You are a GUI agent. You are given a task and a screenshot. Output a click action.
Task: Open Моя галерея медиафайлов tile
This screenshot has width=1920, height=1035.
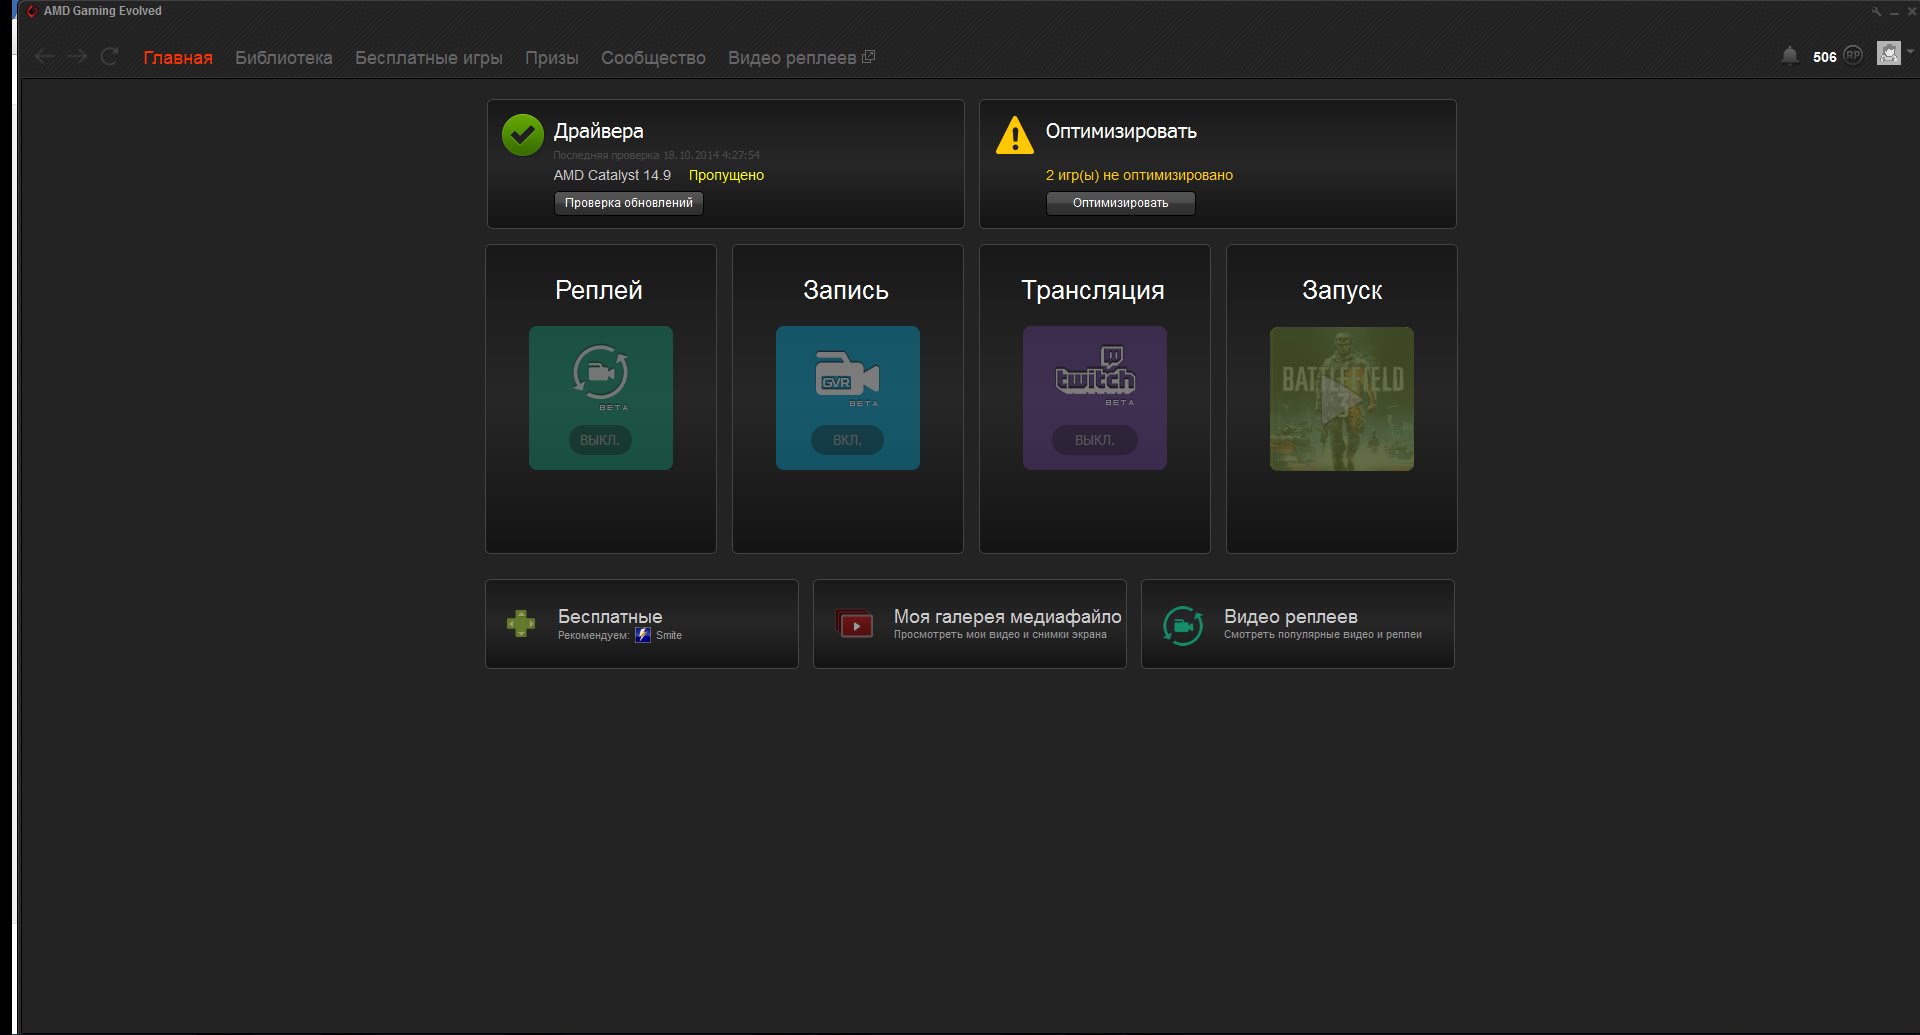click(970, 624)
